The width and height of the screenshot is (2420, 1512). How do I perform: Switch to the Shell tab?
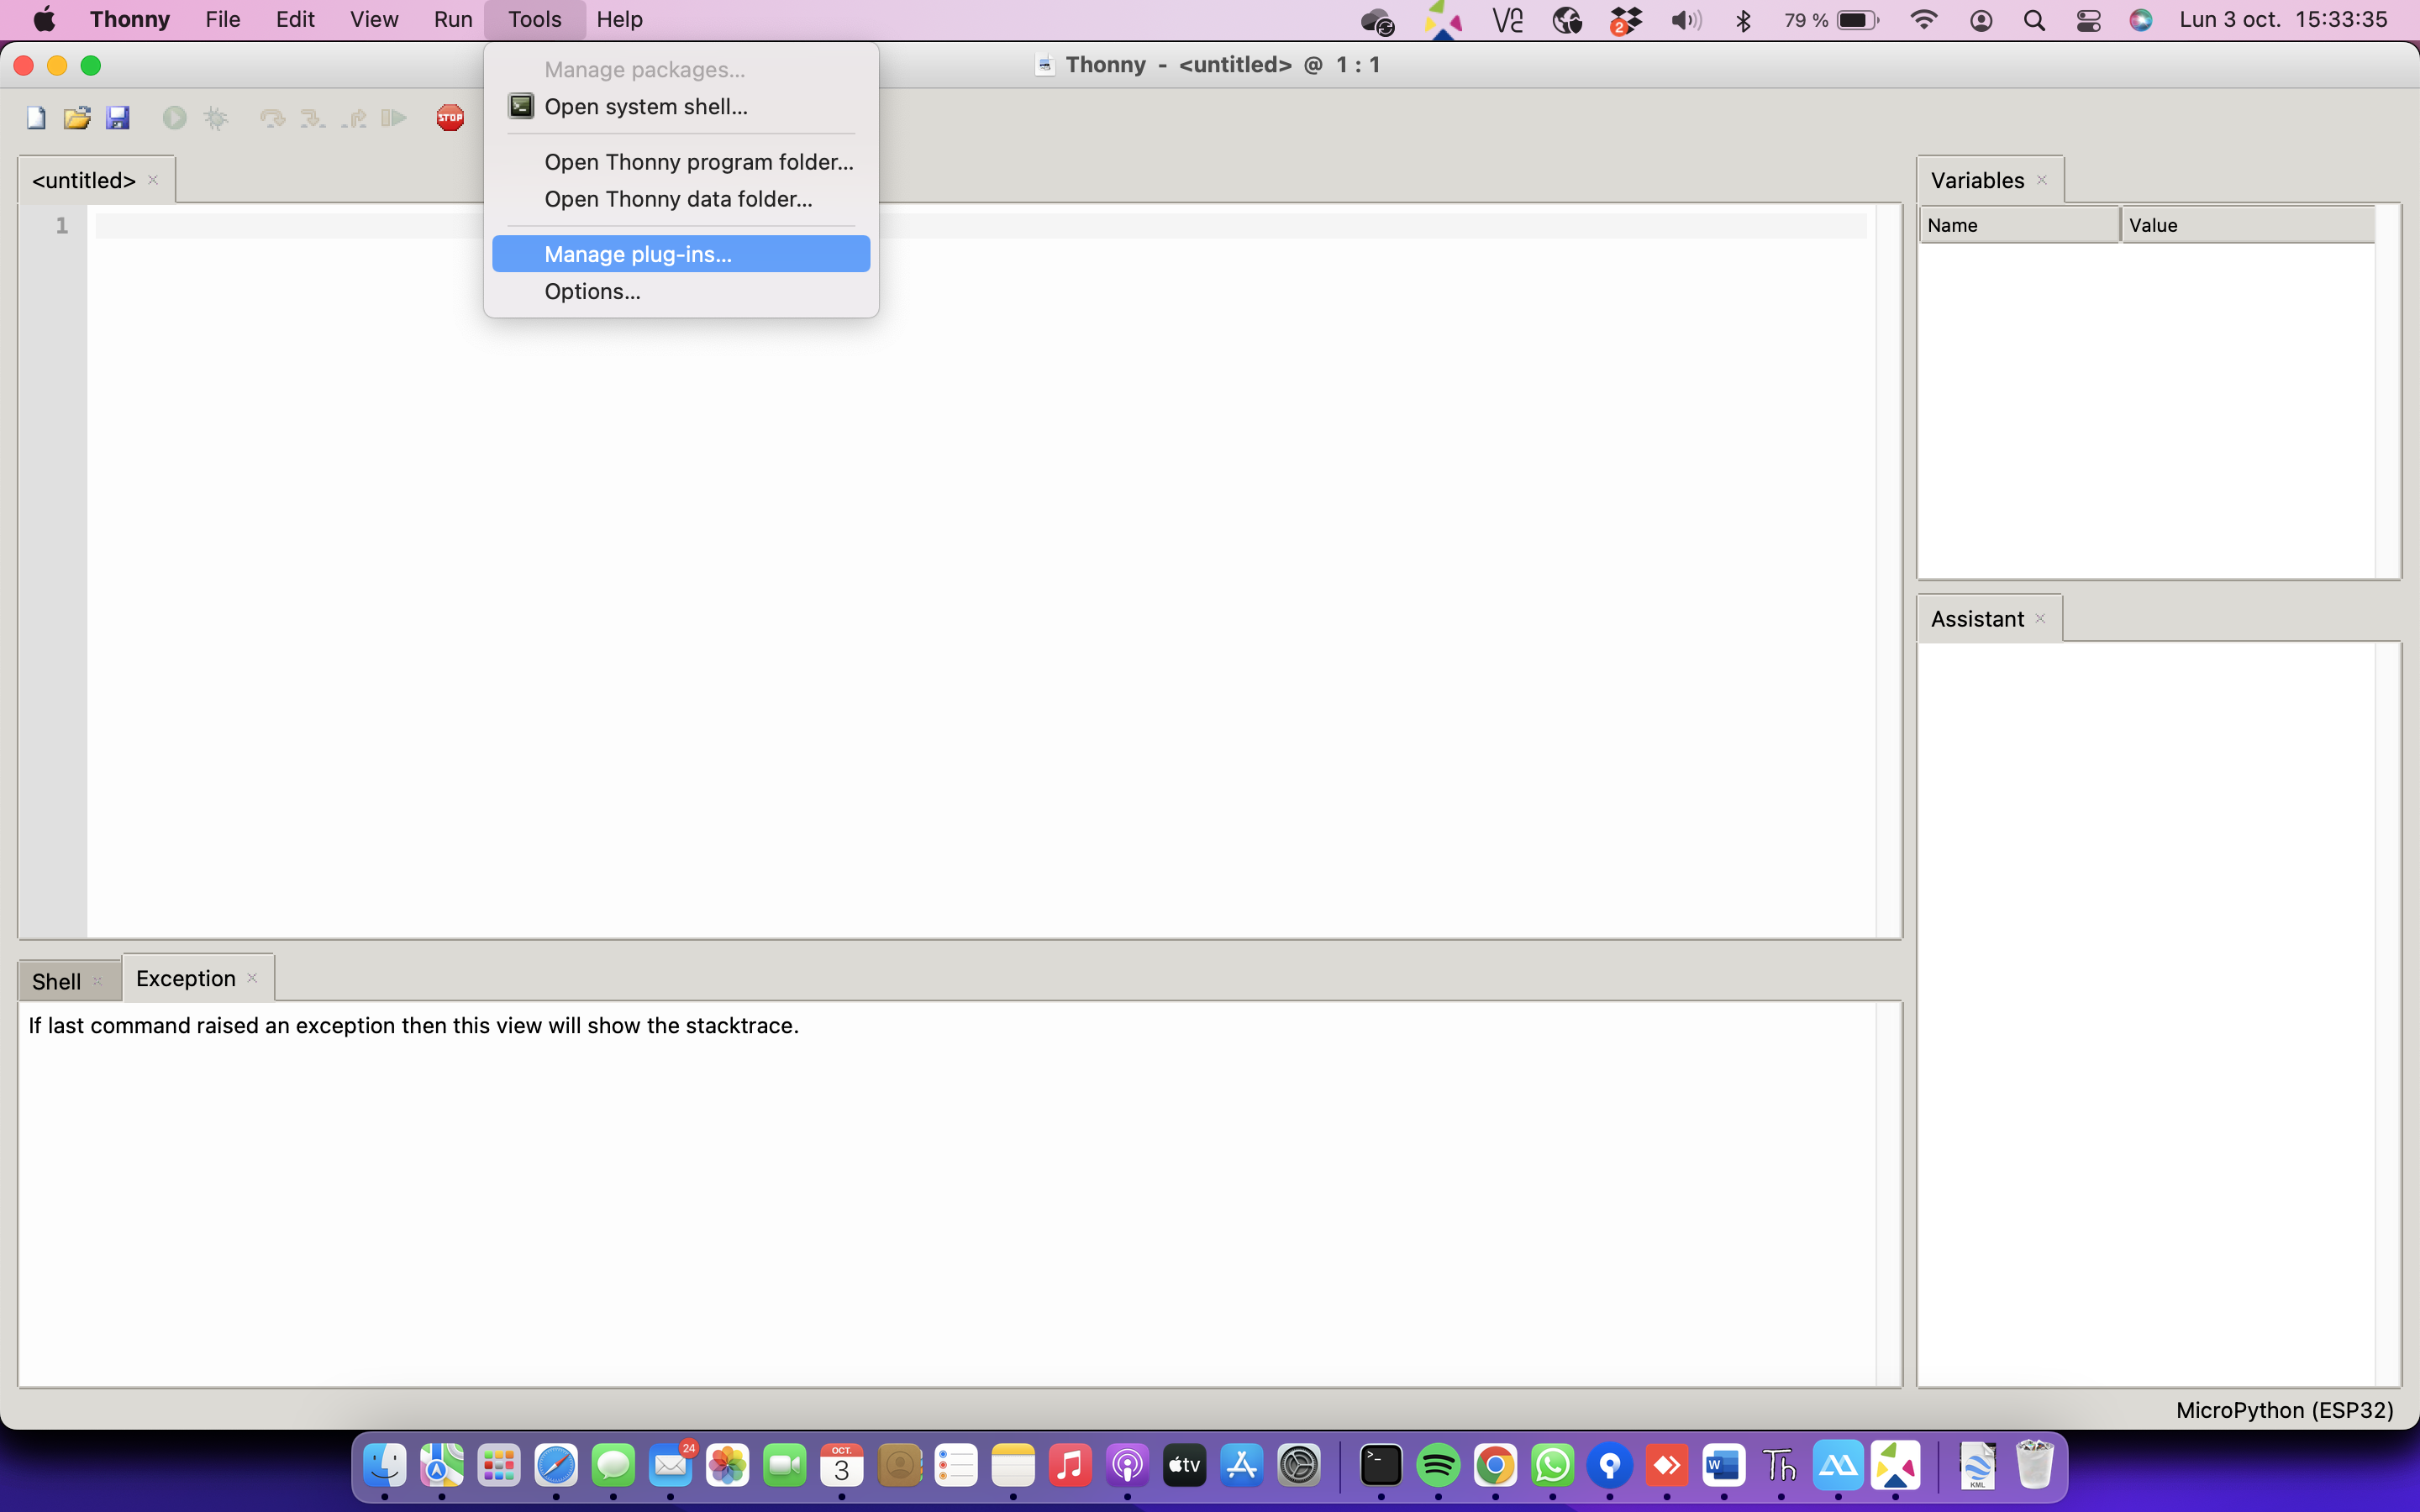56,981
